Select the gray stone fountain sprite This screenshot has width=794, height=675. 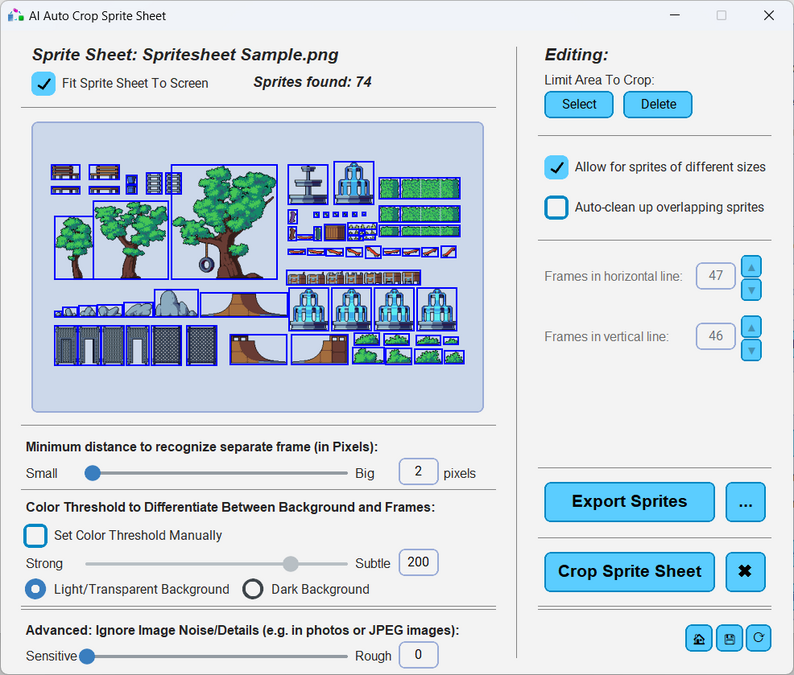point(308,184)
